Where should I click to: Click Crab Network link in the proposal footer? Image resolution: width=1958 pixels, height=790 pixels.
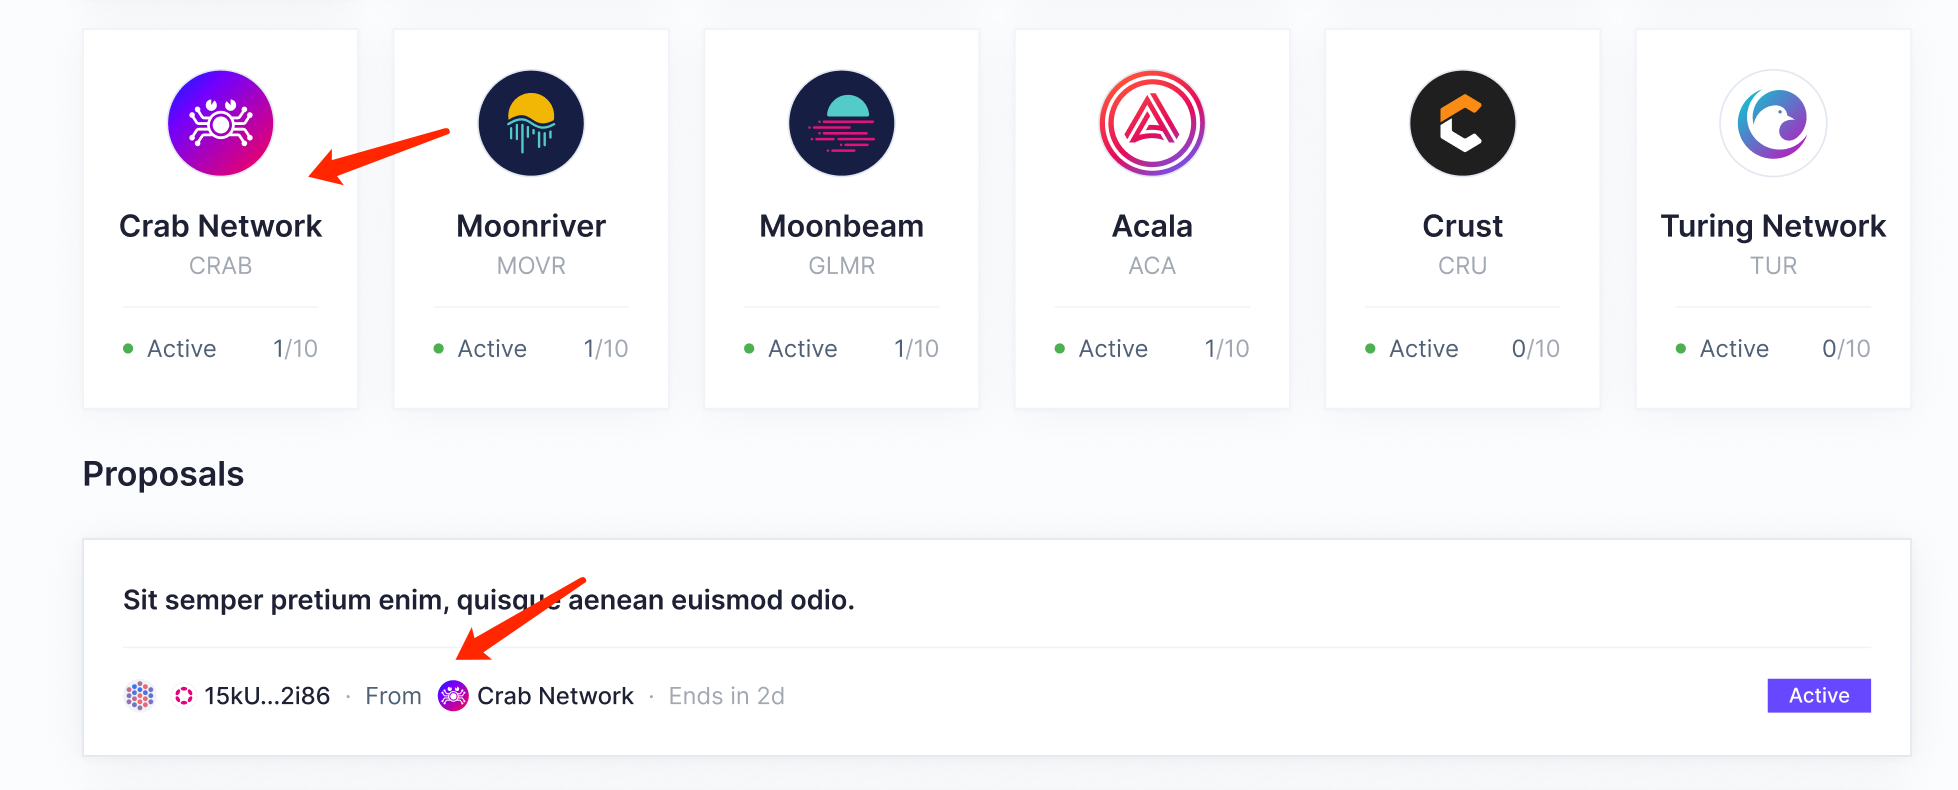point(555,696)
